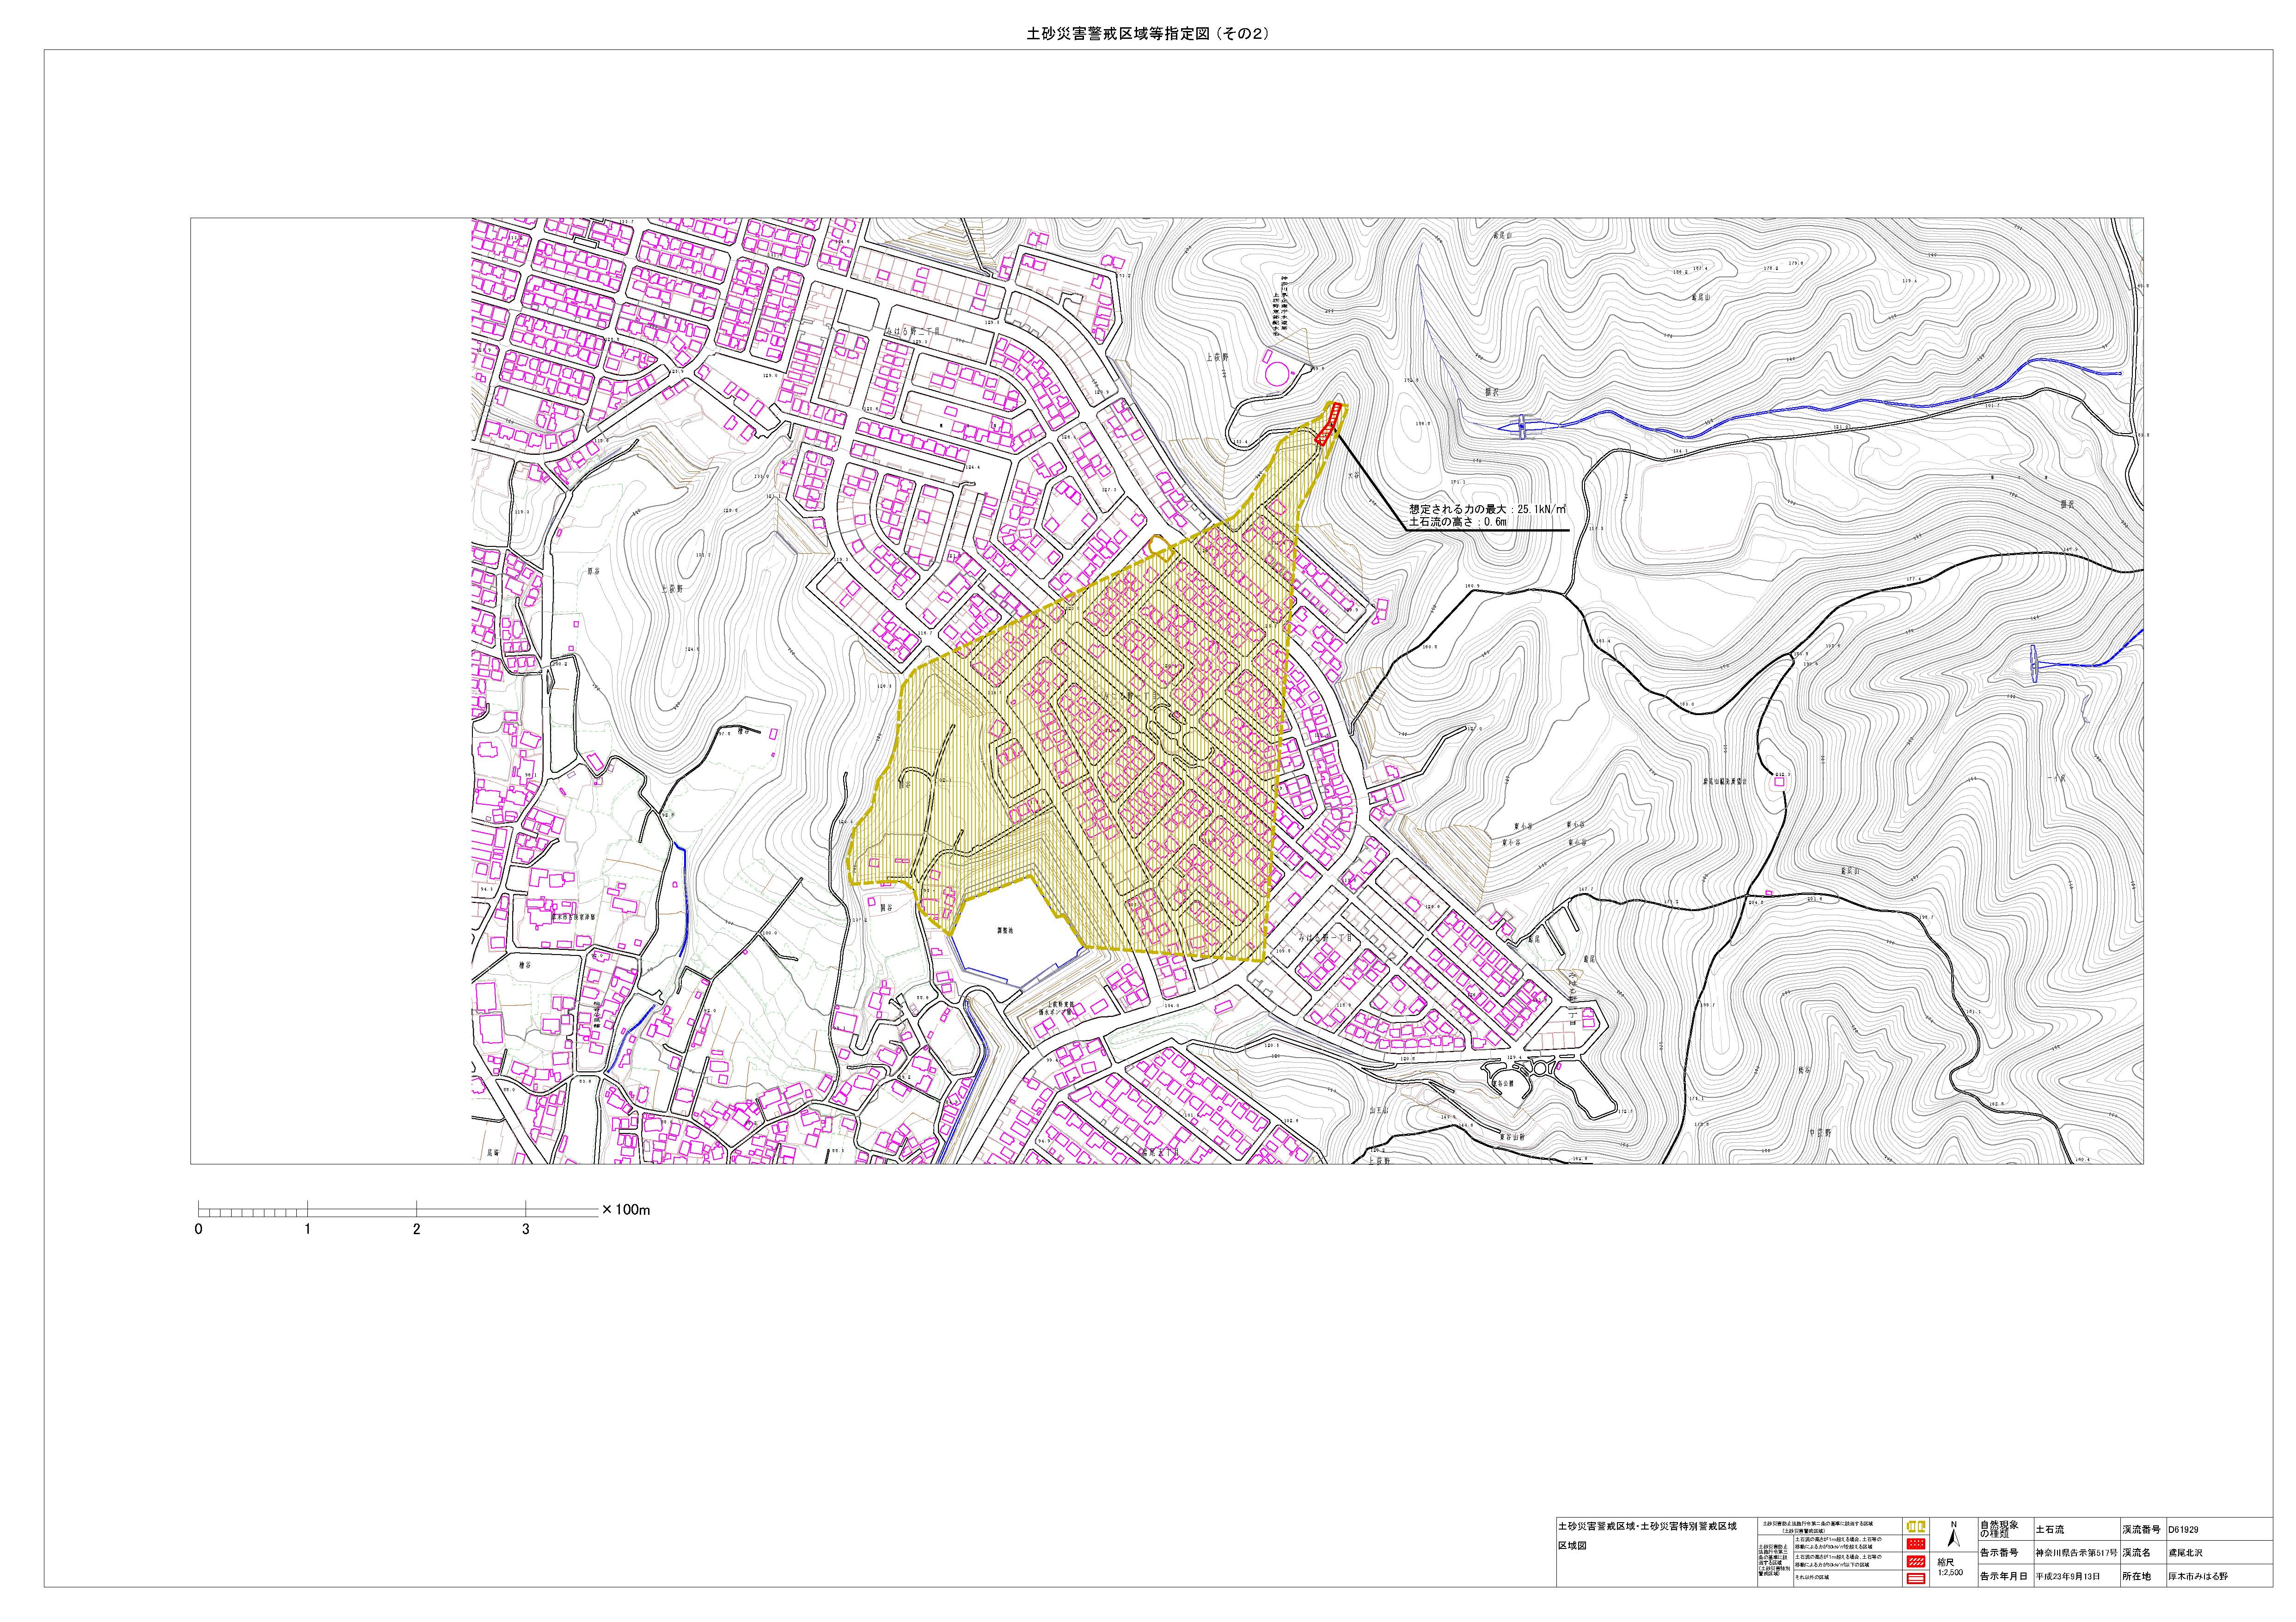Click the scale value 1:2,500
This screenshot has height=1622, width=2296.
click(1950, 1572)
